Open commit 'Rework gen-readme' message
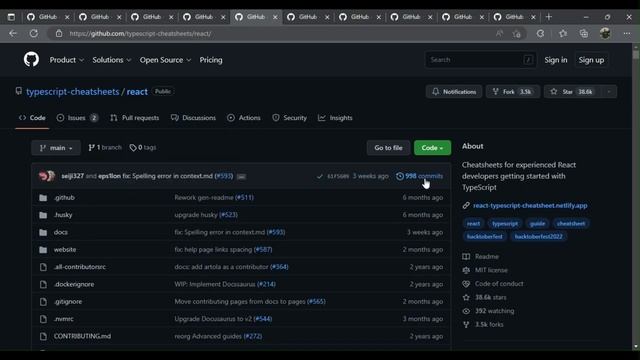 tap(204, 198)
